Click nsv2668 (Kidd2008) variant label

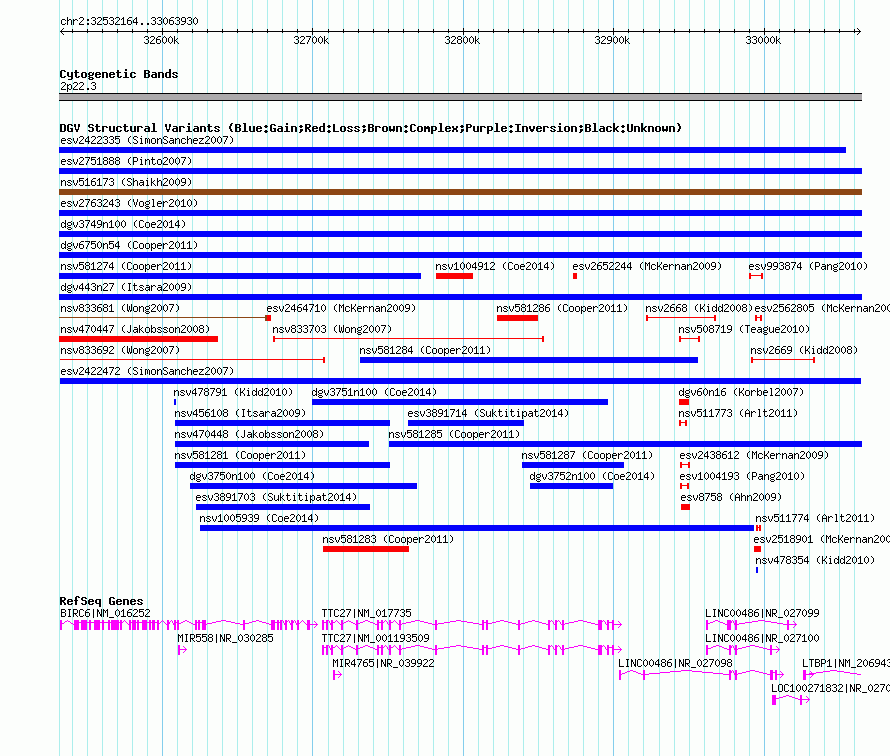[699, 308]
